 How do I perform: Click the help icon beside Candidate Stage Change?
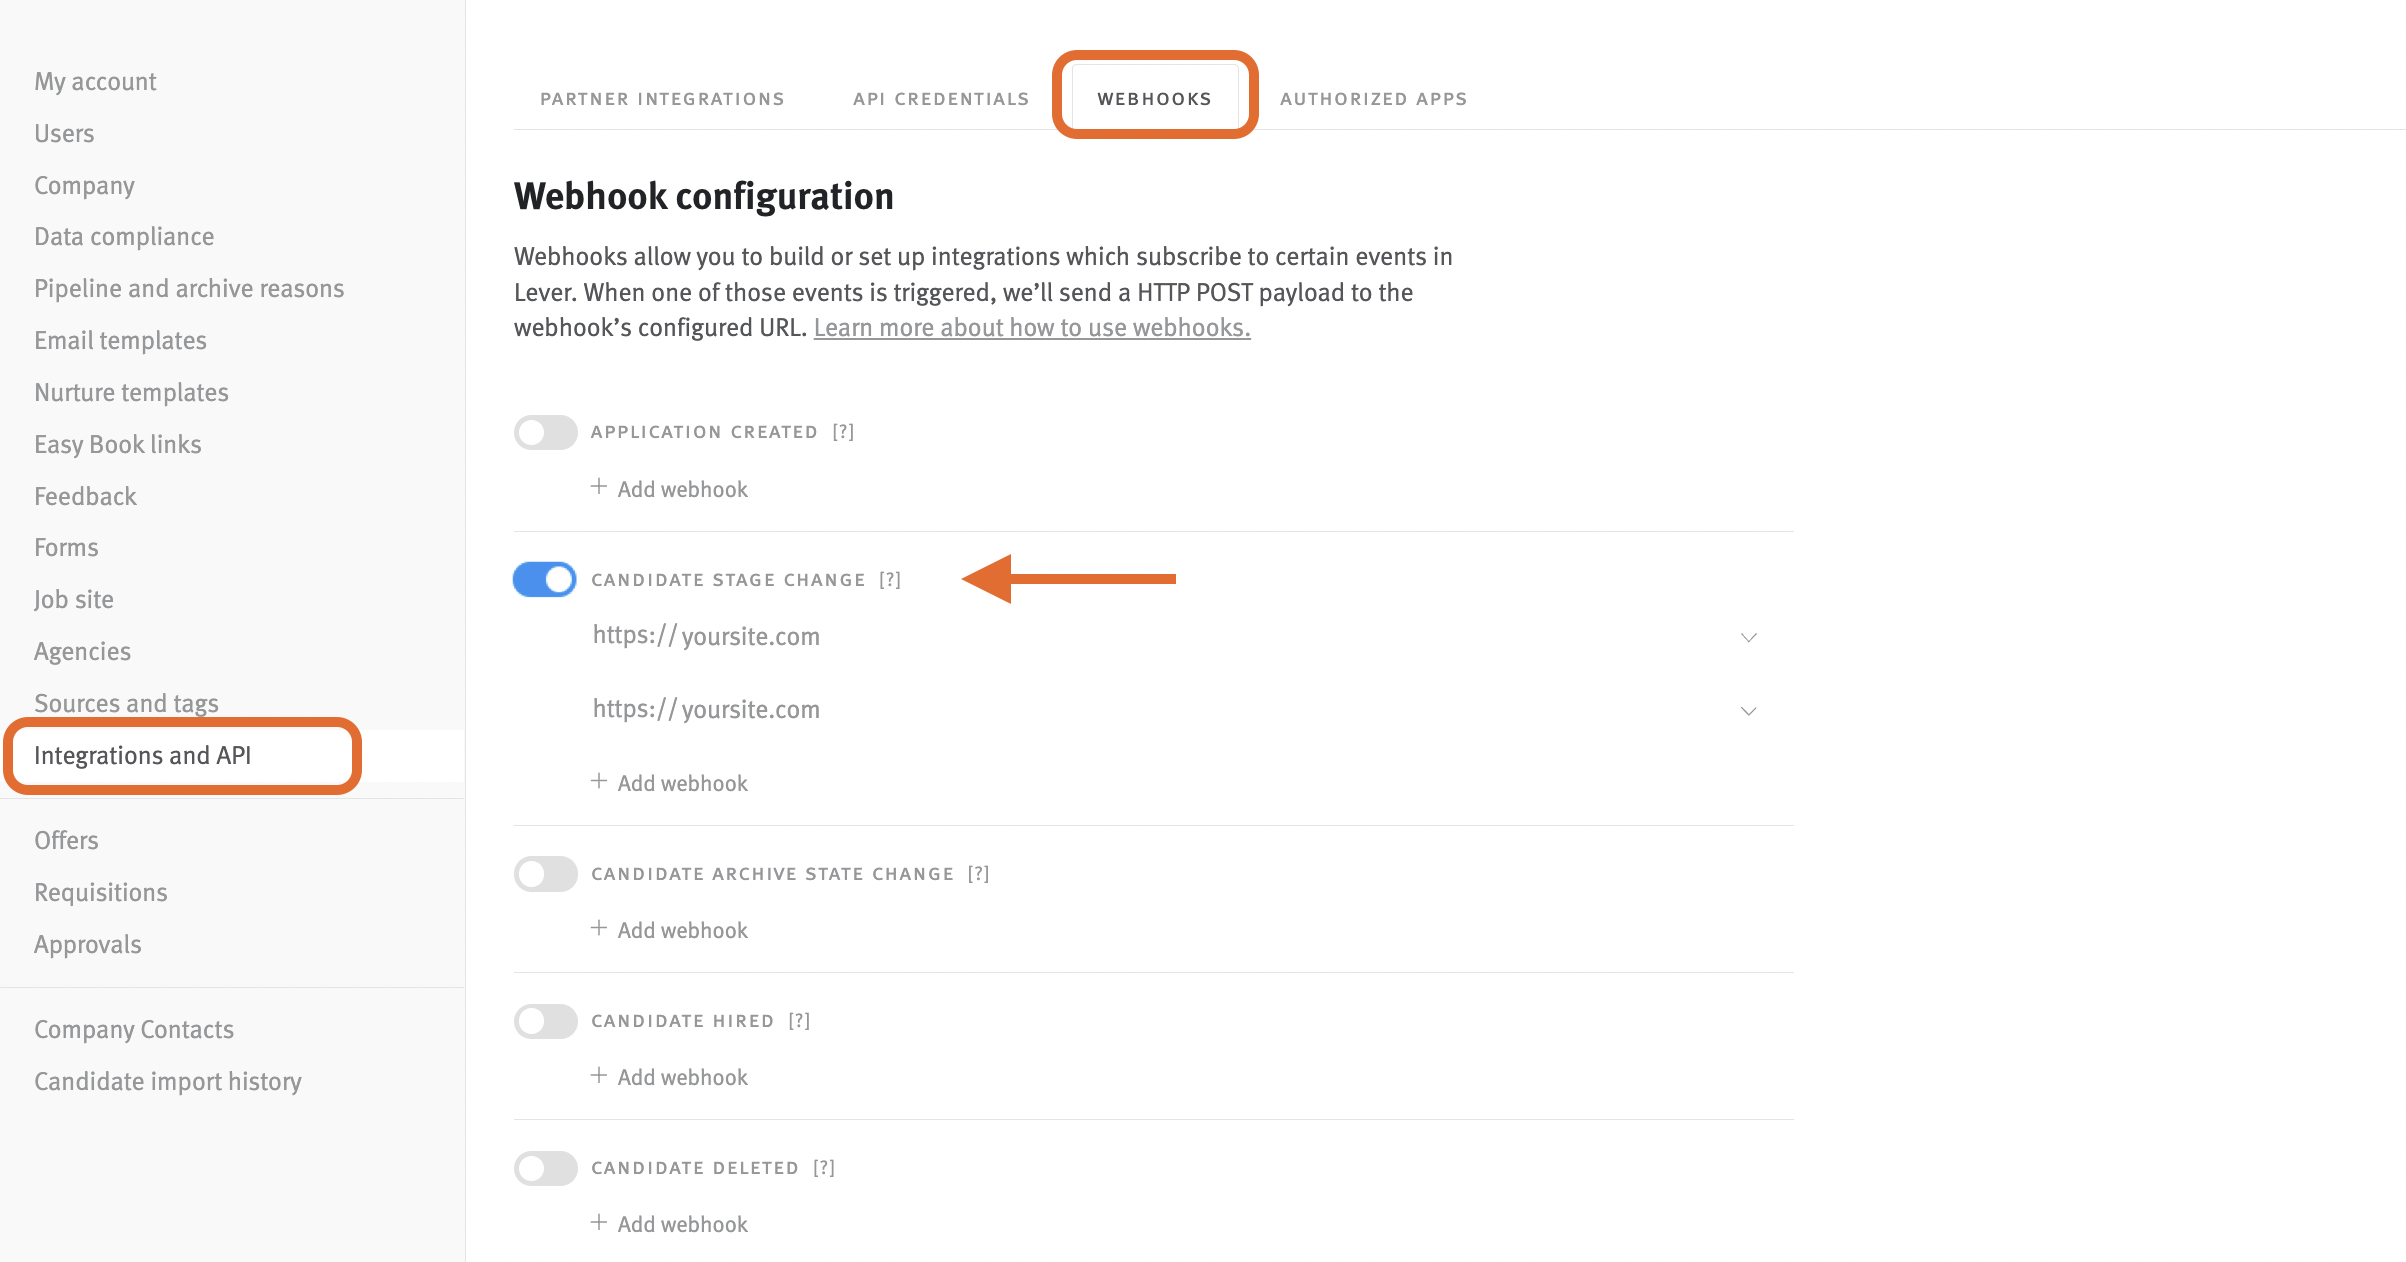(890, 580)
